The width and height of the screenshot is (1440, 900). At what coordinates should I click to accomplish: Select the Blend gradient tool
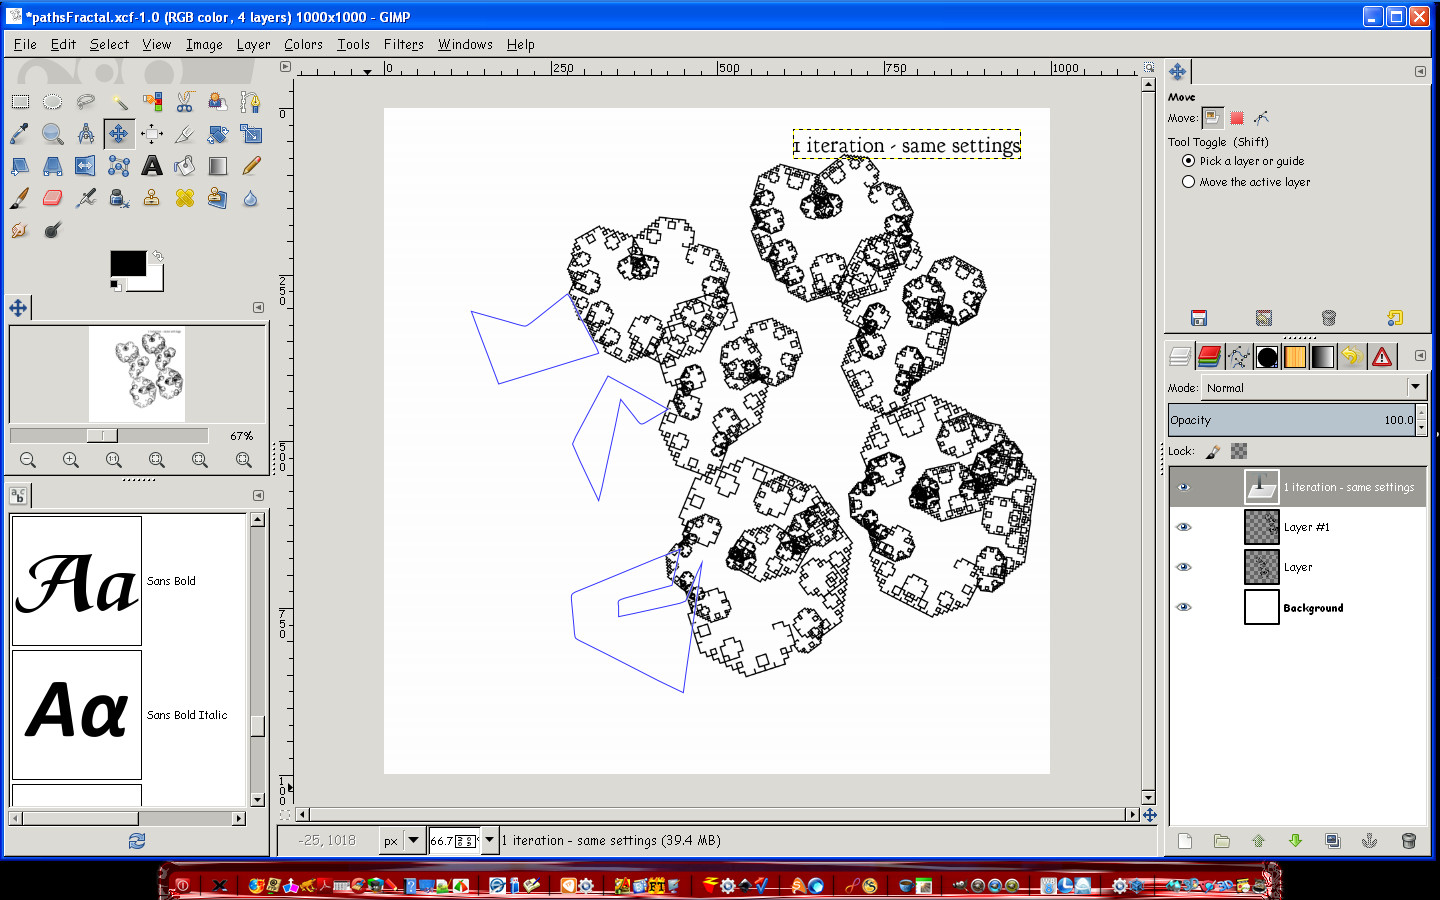218,166
